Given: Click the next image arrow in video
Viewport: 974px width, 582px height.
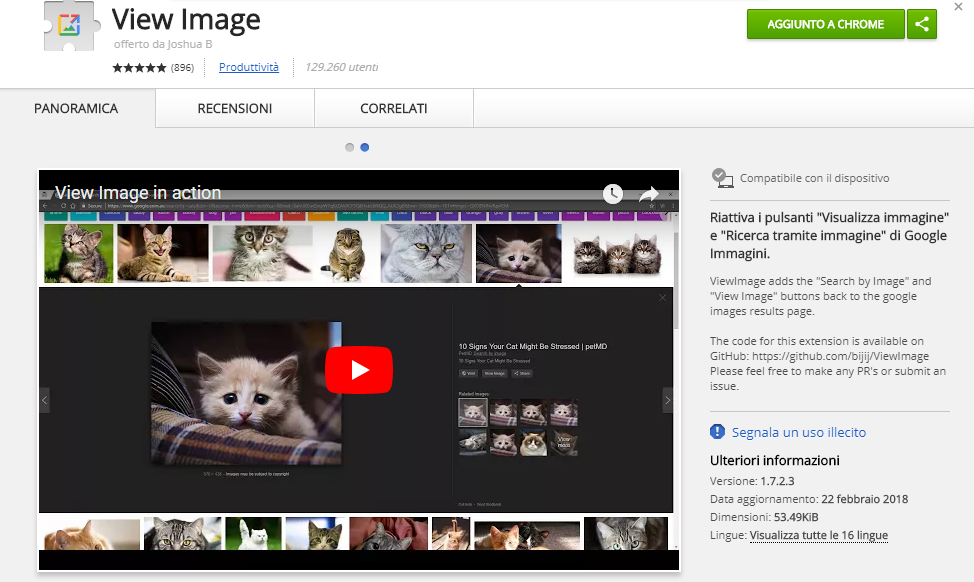Looking at the screenshot, I should coord(668,400).
